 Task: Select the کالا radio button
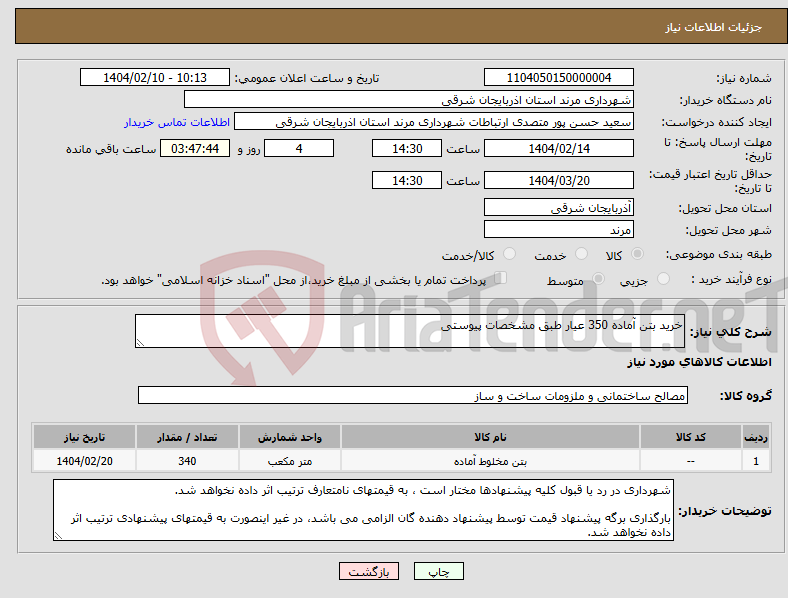637,254
